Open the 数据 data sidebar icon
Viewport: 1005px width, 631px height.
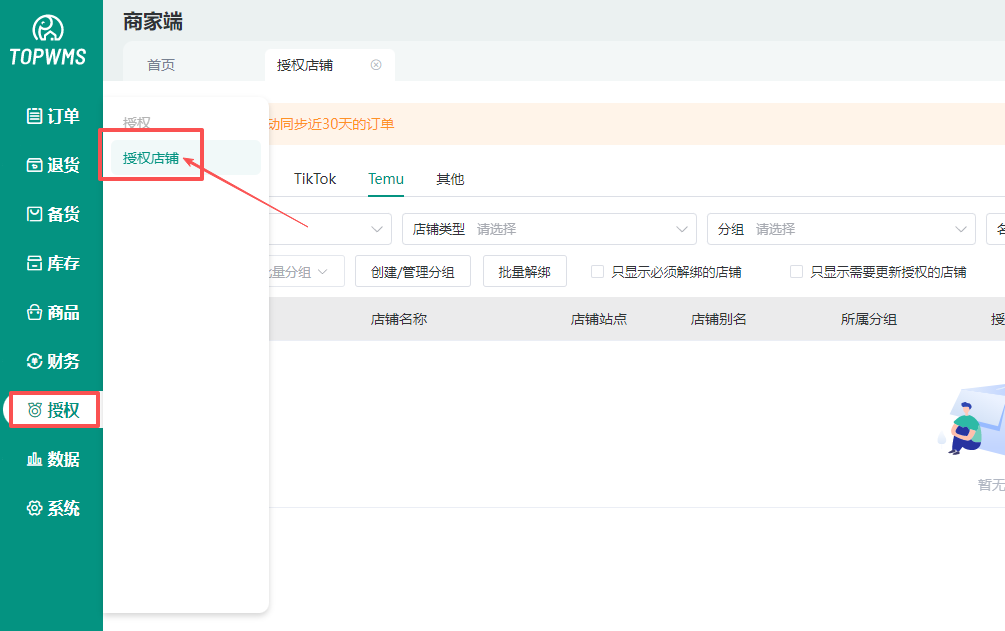tap(35, 459)
